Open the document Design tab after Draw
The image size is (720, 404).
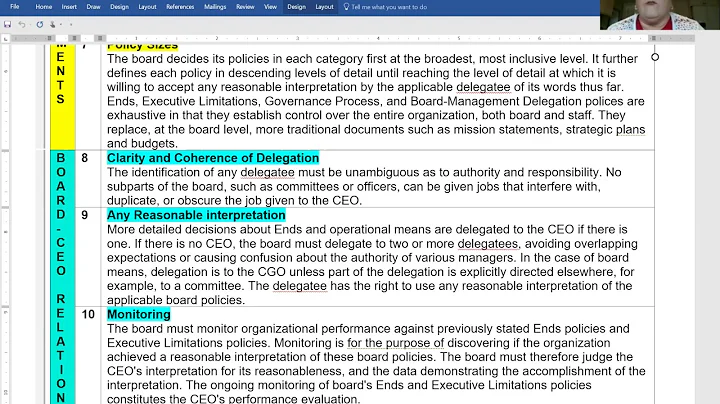119,7
